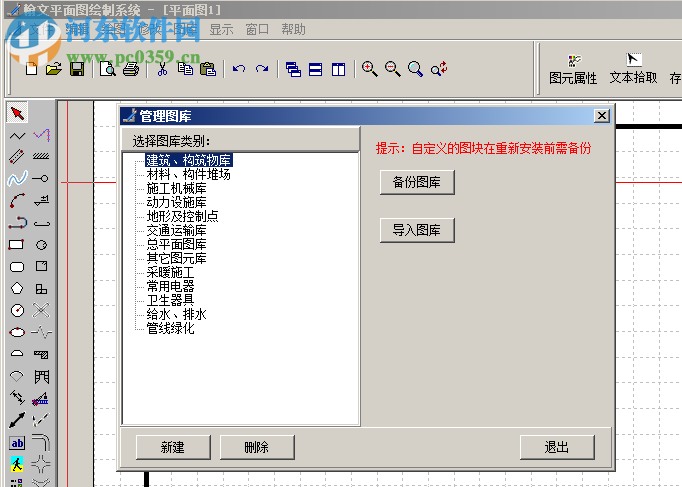Choose the red-outlined ellipse tool
The width and height of the screenshot is (682, 487).
pyautogui.click(x=17, y=332)
